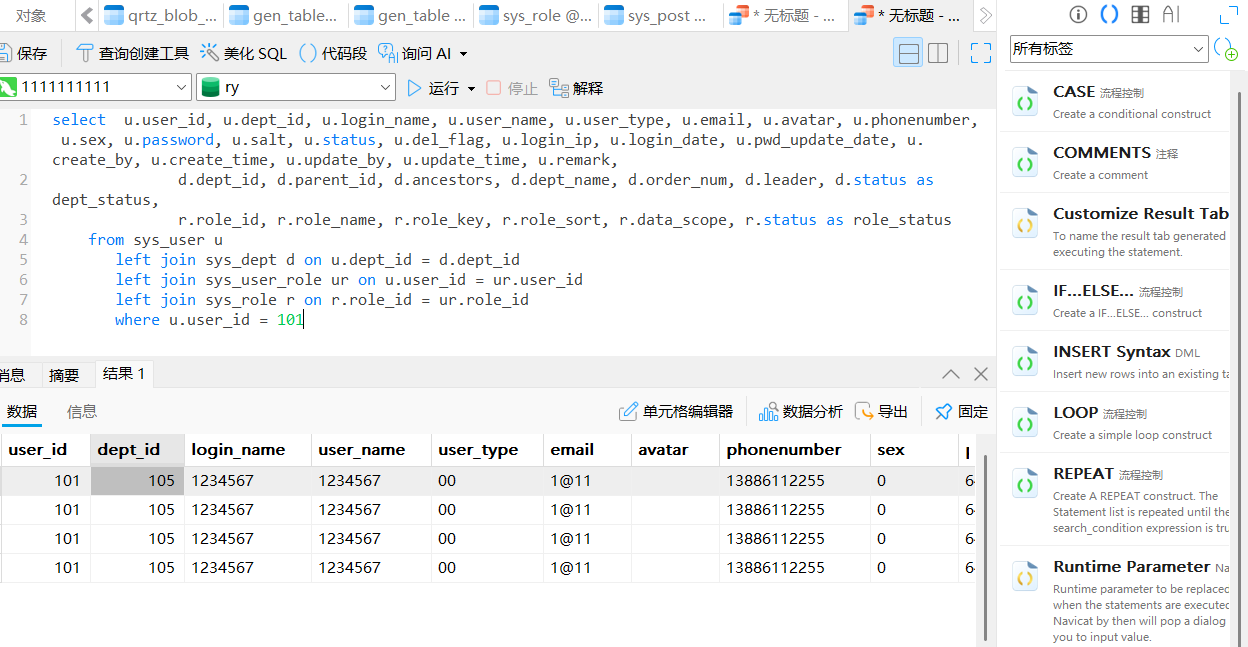Image resolution: width=1248 pixels, height=647 pixels.
Task: Export results with 导出
Action: coord(881,411)
